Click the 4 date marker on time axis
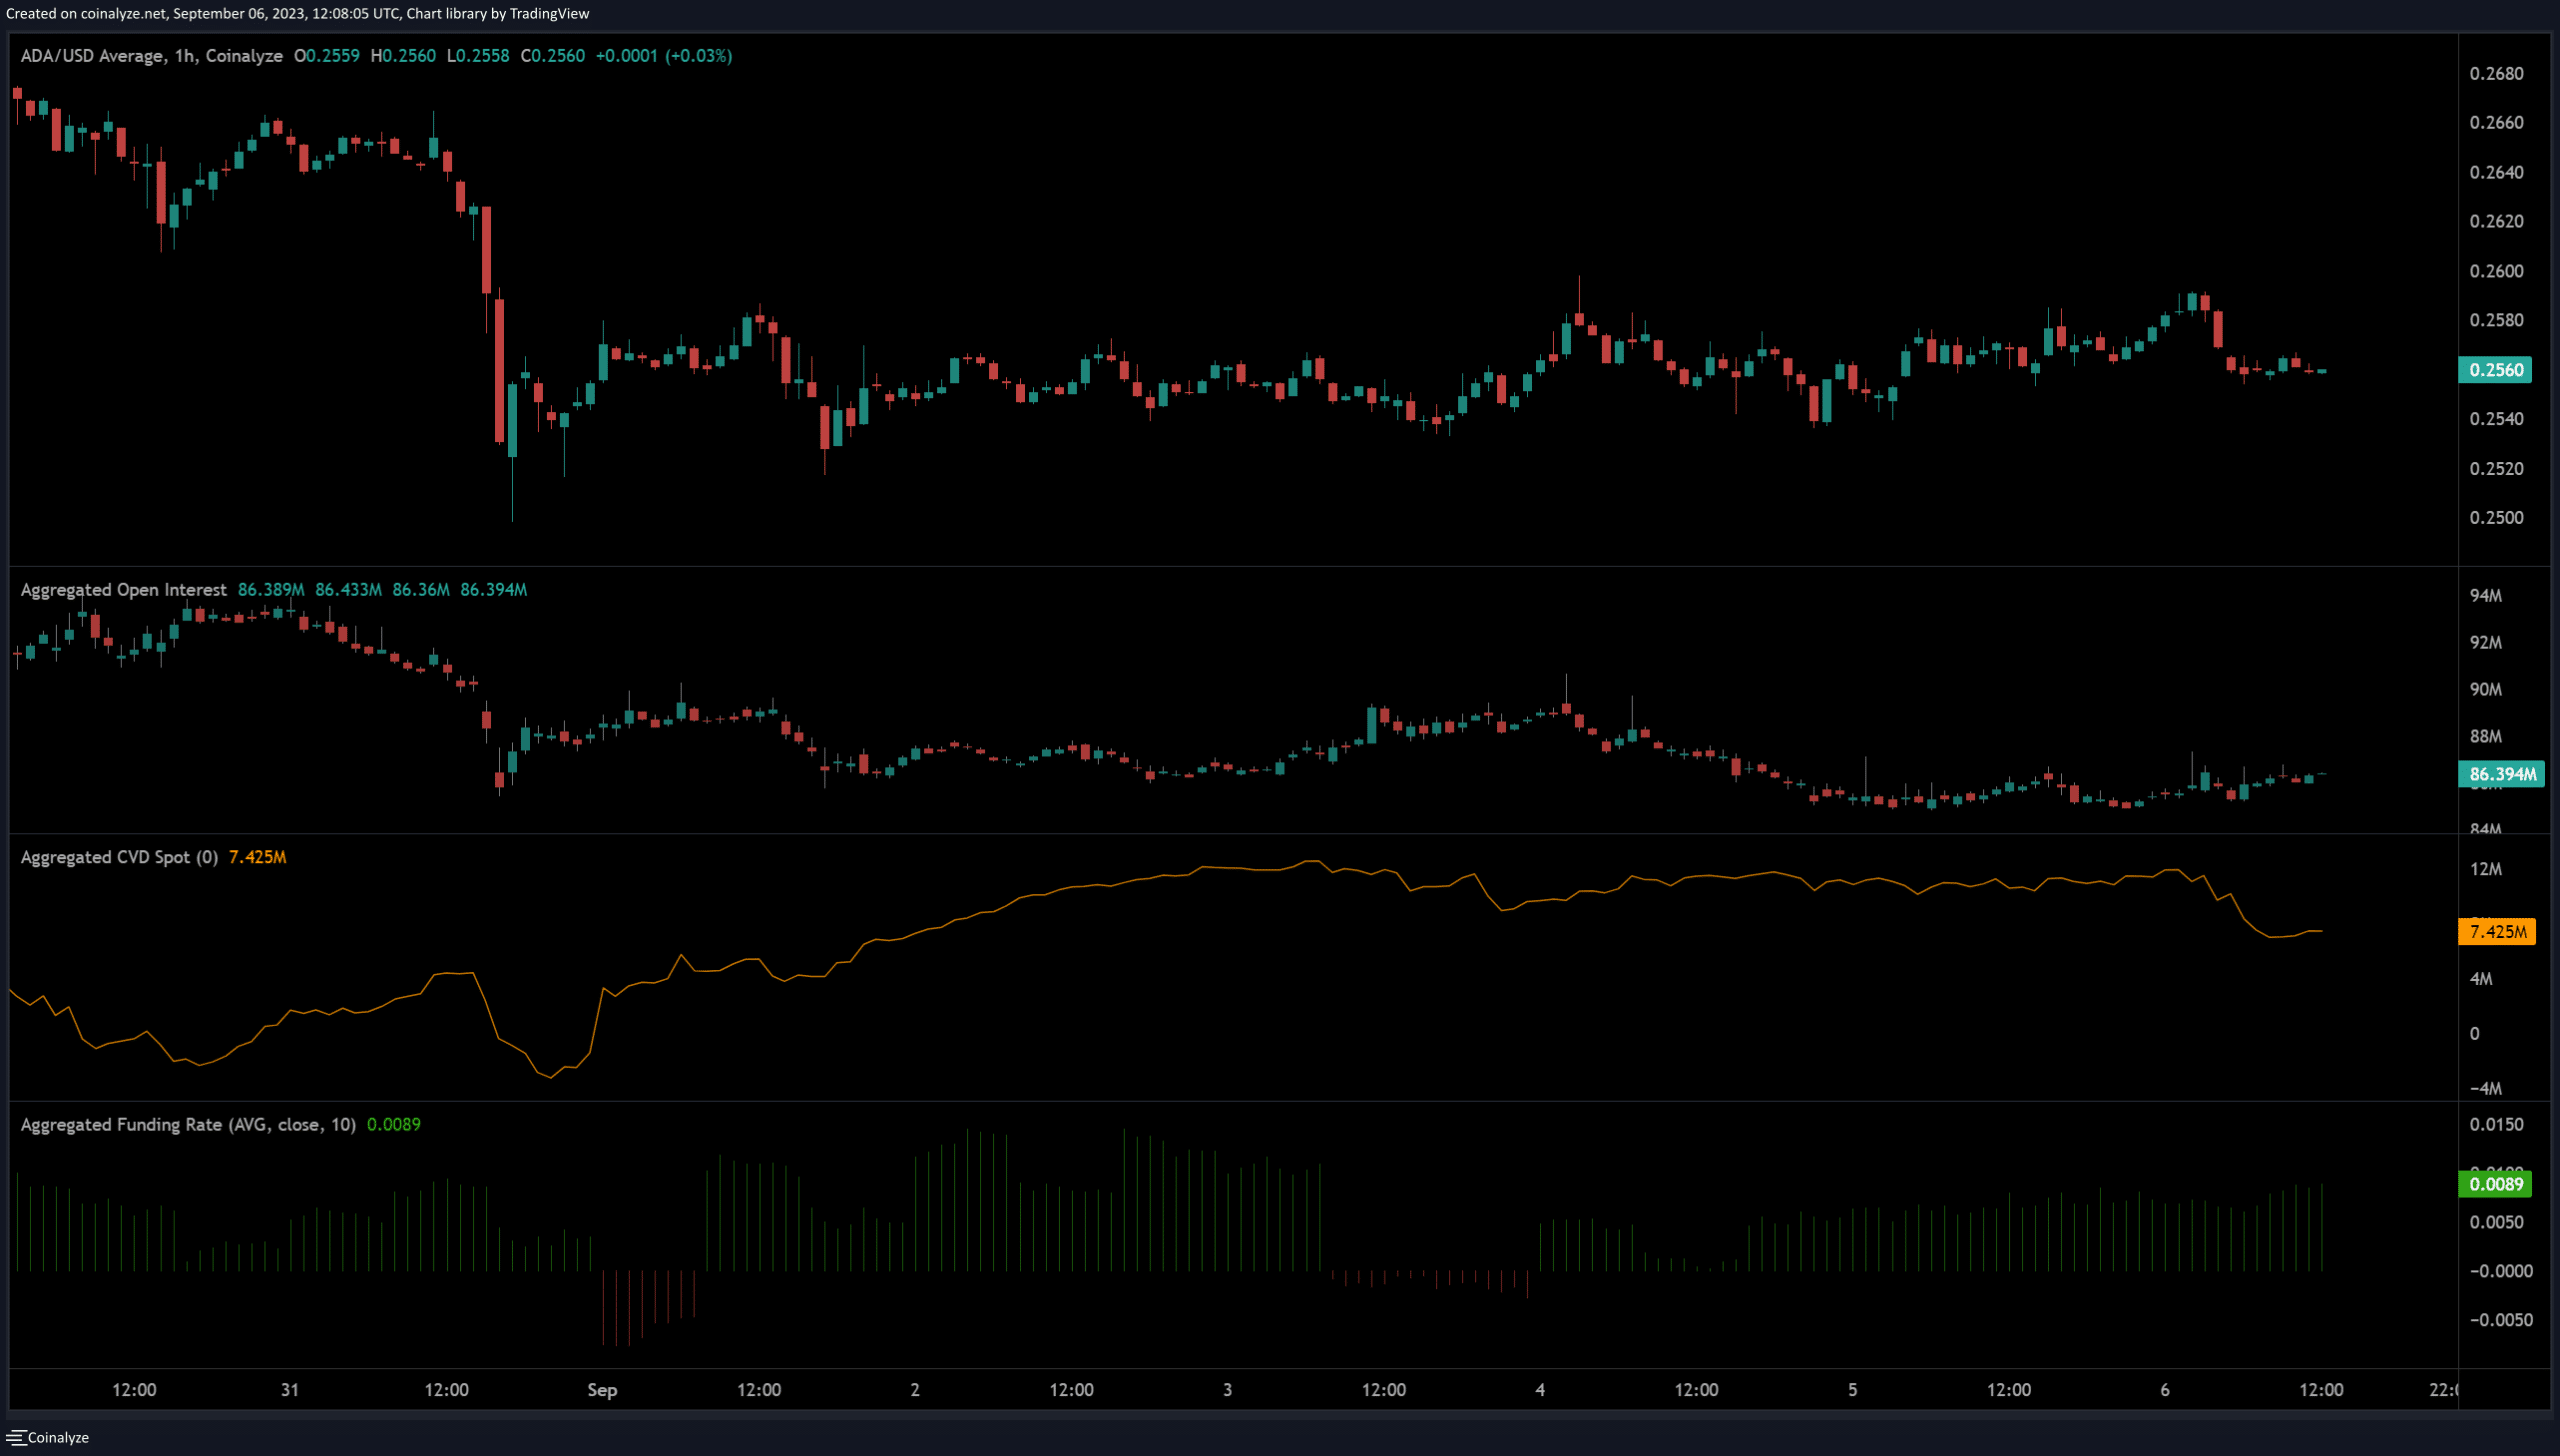The height and width of the screenshot is (1456, 2560). pos(1540,1390)
